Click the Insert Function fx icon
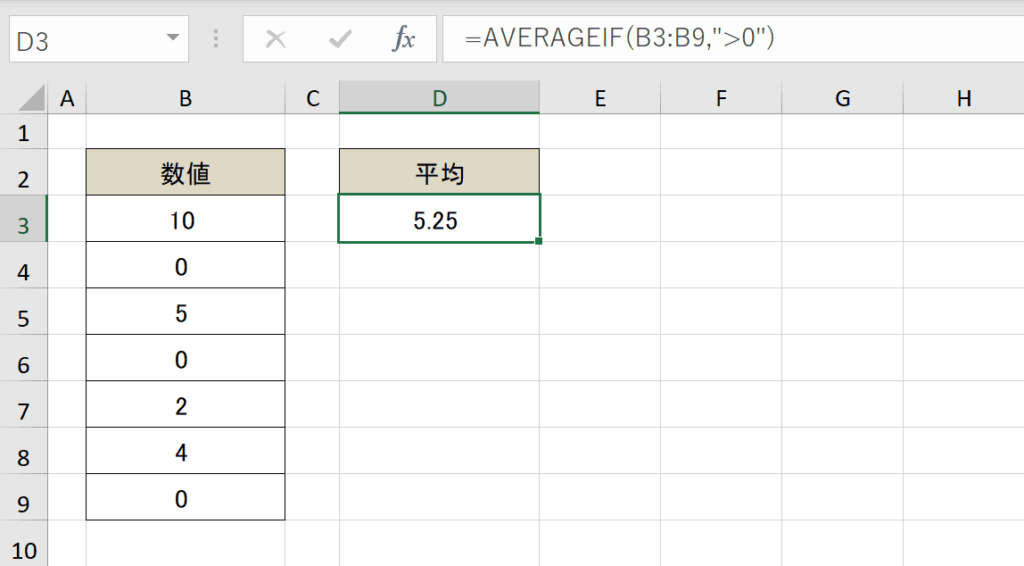 pos(404,39)
